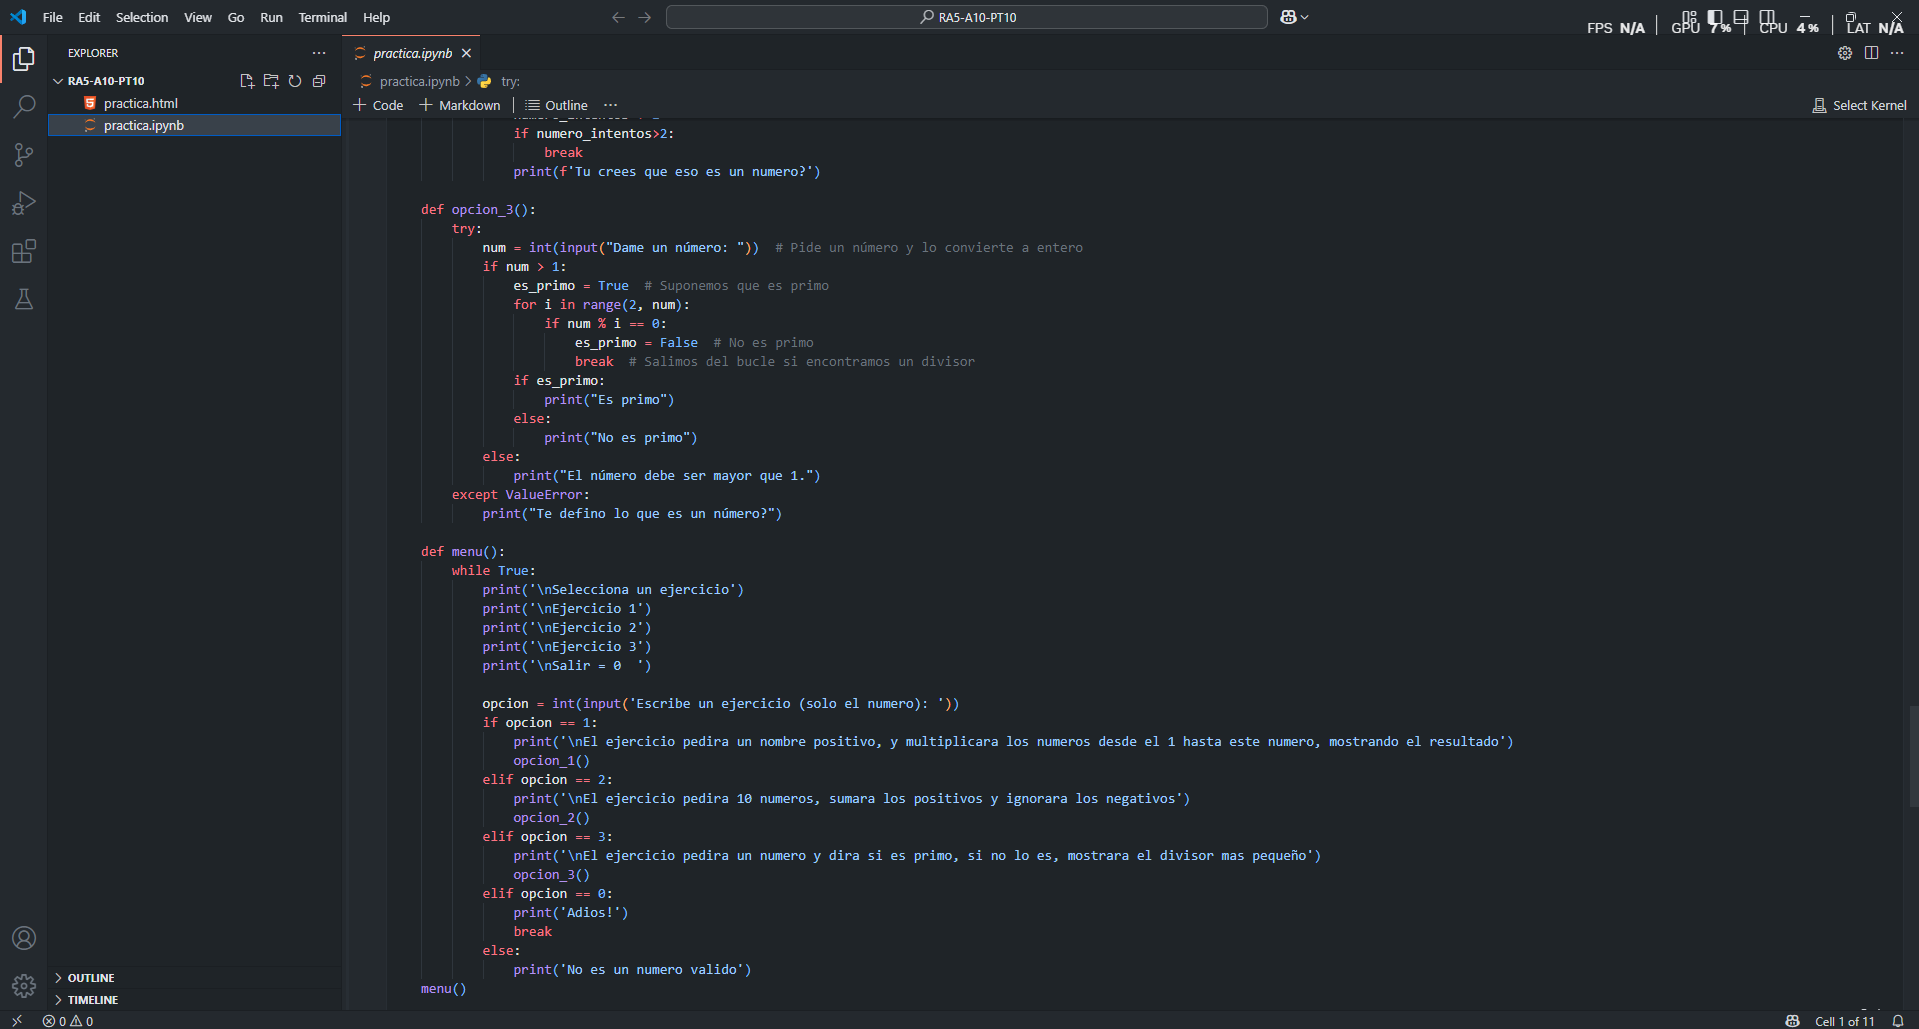Click the 'while True:' code line
This screenshot has height=1029, width=1919.
(x=493, y=570)
